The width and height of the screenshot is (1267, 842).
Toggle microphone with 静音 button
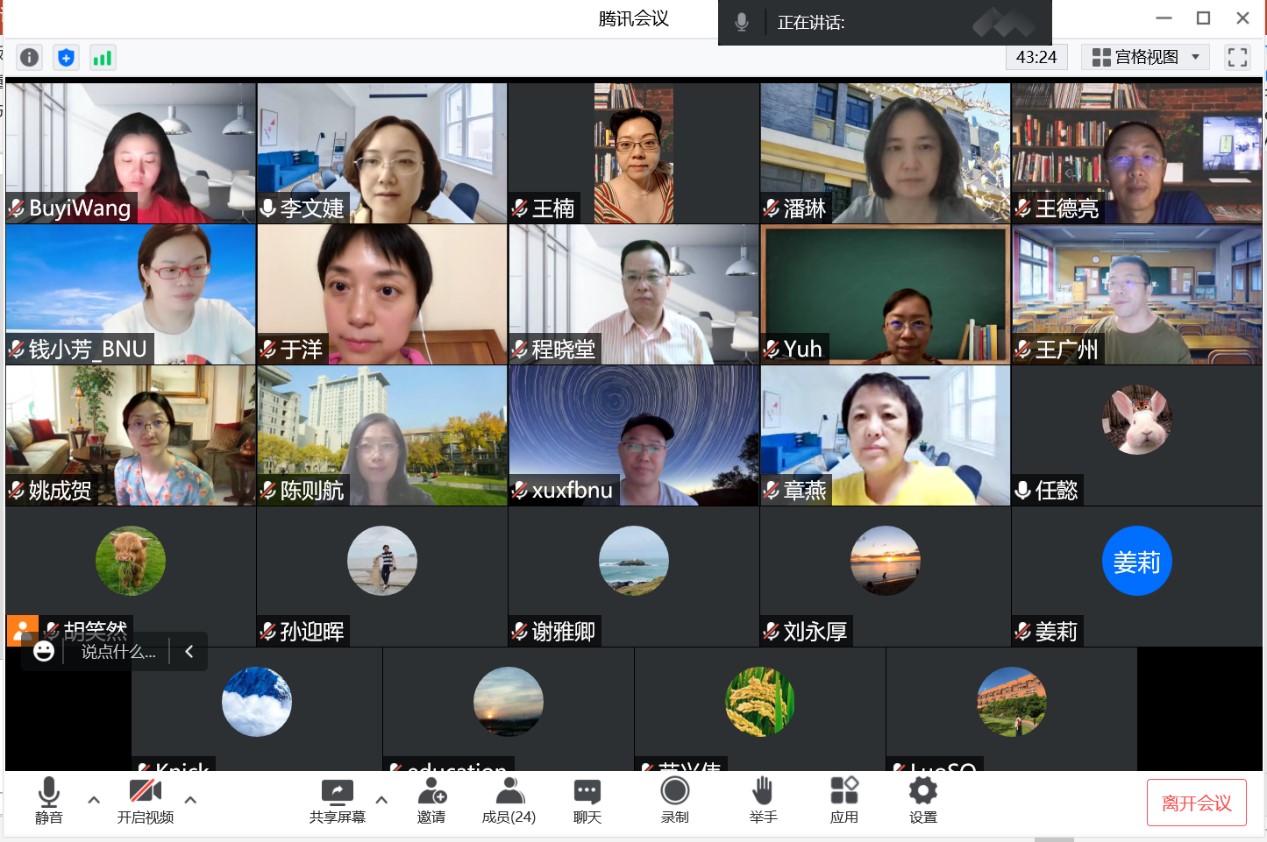[x=49, y=800]
